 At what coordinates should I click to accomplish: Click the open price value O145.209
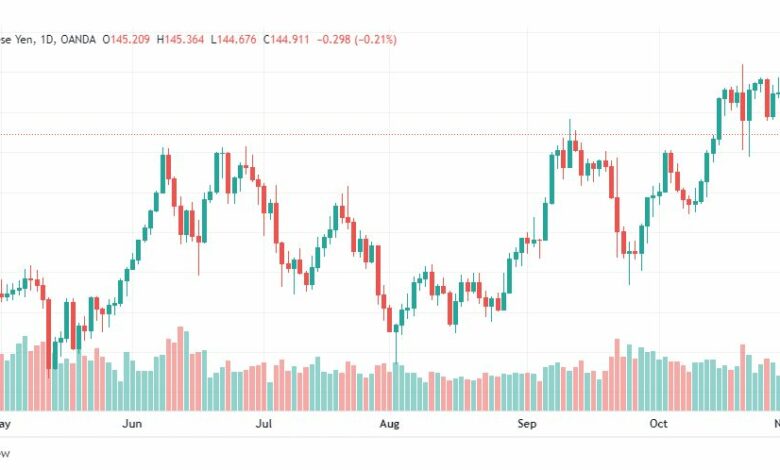126,39
